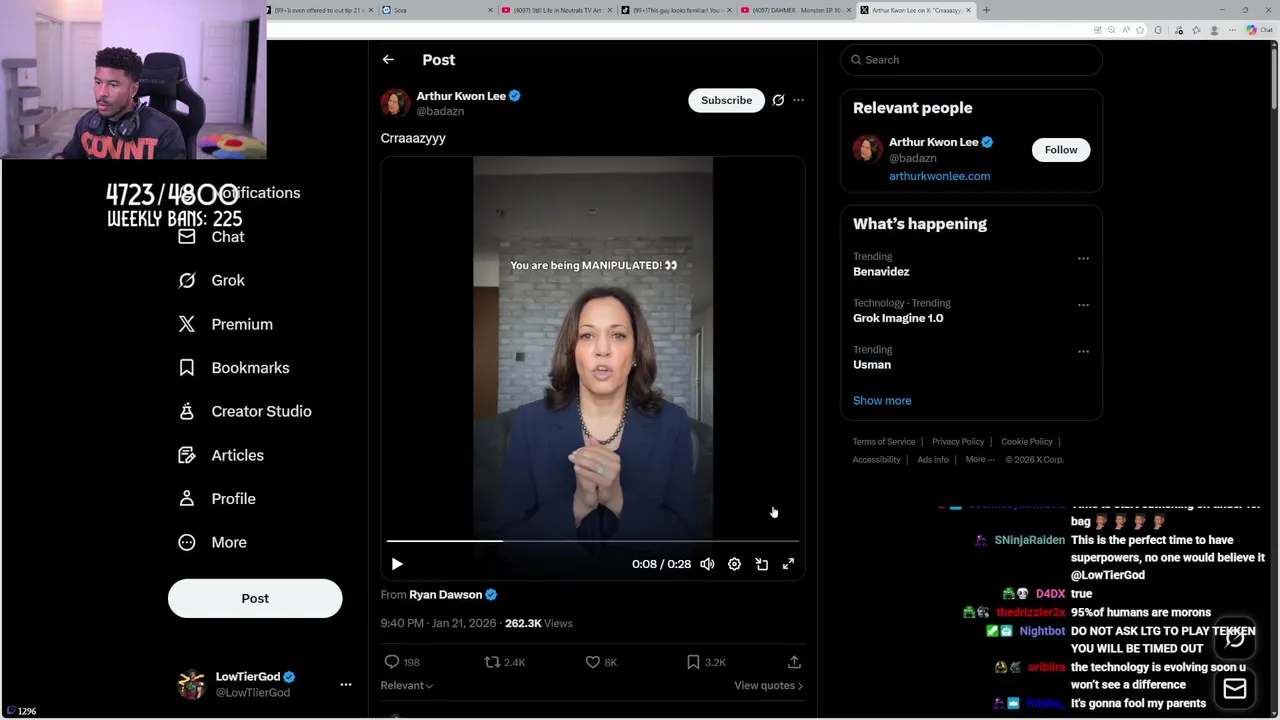Open Privacy Policy footer link
This screenshot has height=720, width=1280.
coord(958,442)
